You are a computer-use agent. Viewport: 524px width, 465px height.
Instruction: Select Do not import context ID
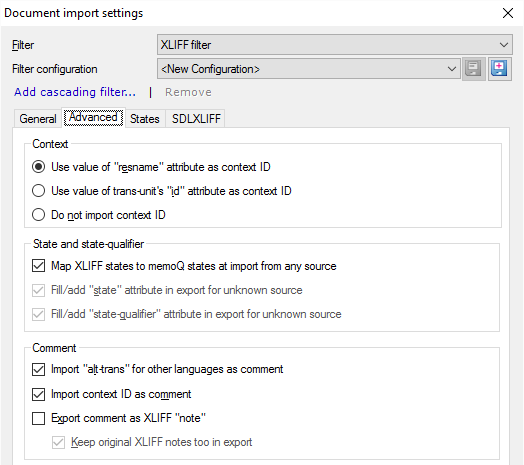click(x=38, y=215)
